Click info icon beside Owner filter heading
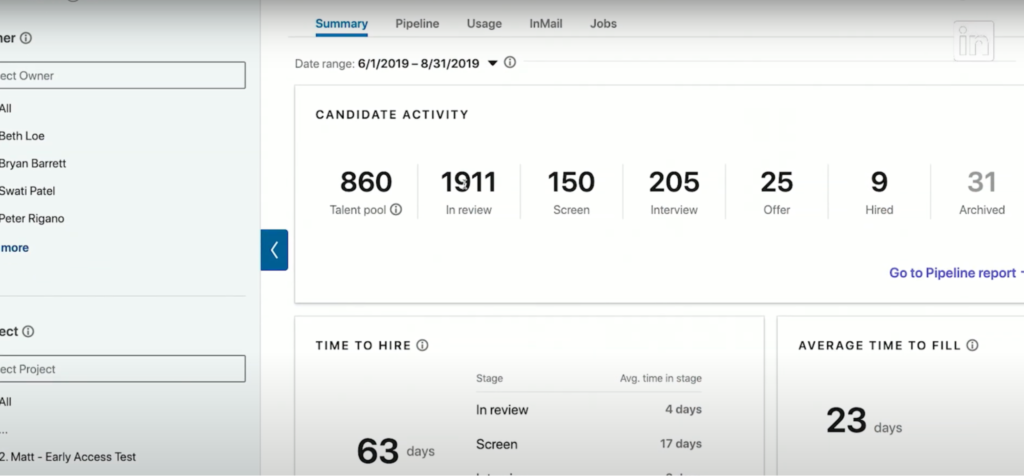1024x476 pixels. [26, 38]
